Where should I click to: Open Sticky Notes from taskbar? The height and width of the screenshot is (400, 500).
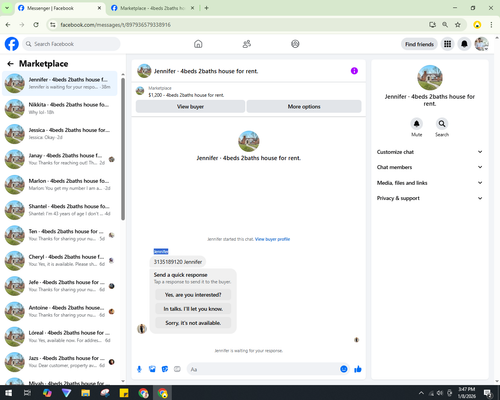pos(124,393)
